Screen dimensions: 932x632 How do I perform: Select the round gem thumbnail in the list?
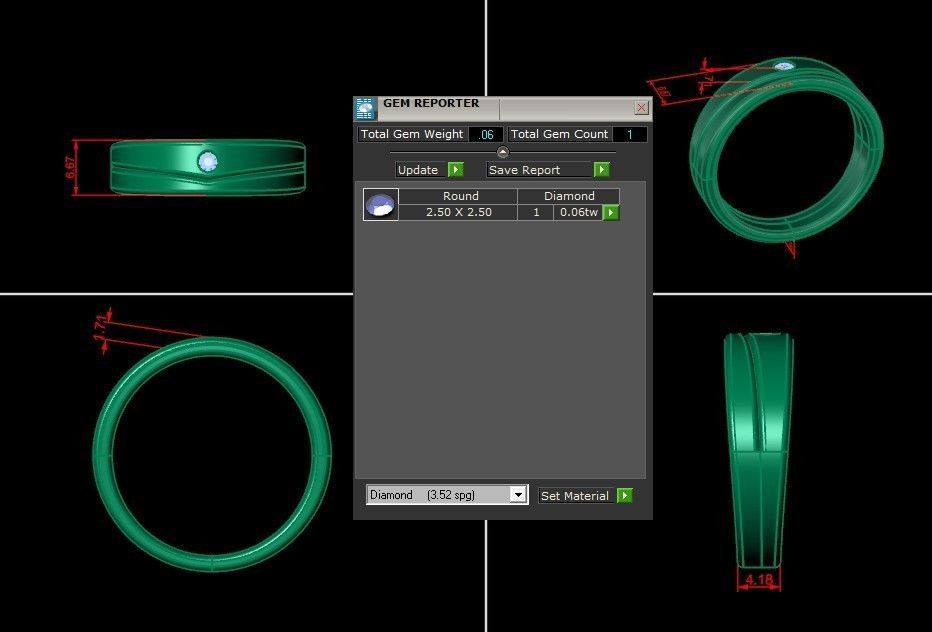tap(380, 205)
